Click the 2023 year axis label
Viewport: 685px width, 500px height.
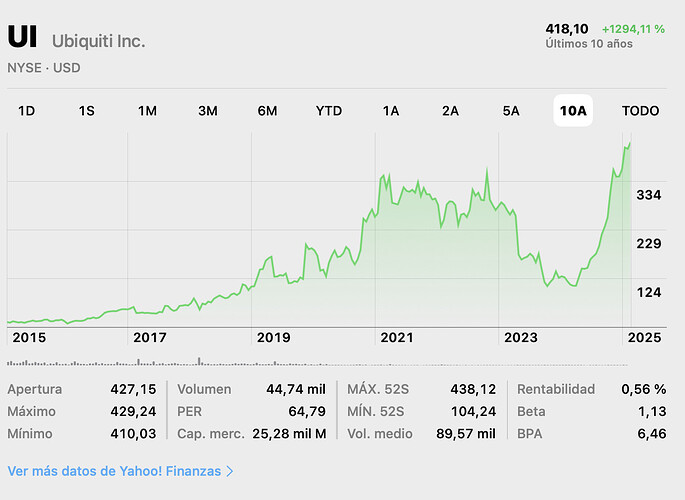pyautogui.click(x=521, y=338)
